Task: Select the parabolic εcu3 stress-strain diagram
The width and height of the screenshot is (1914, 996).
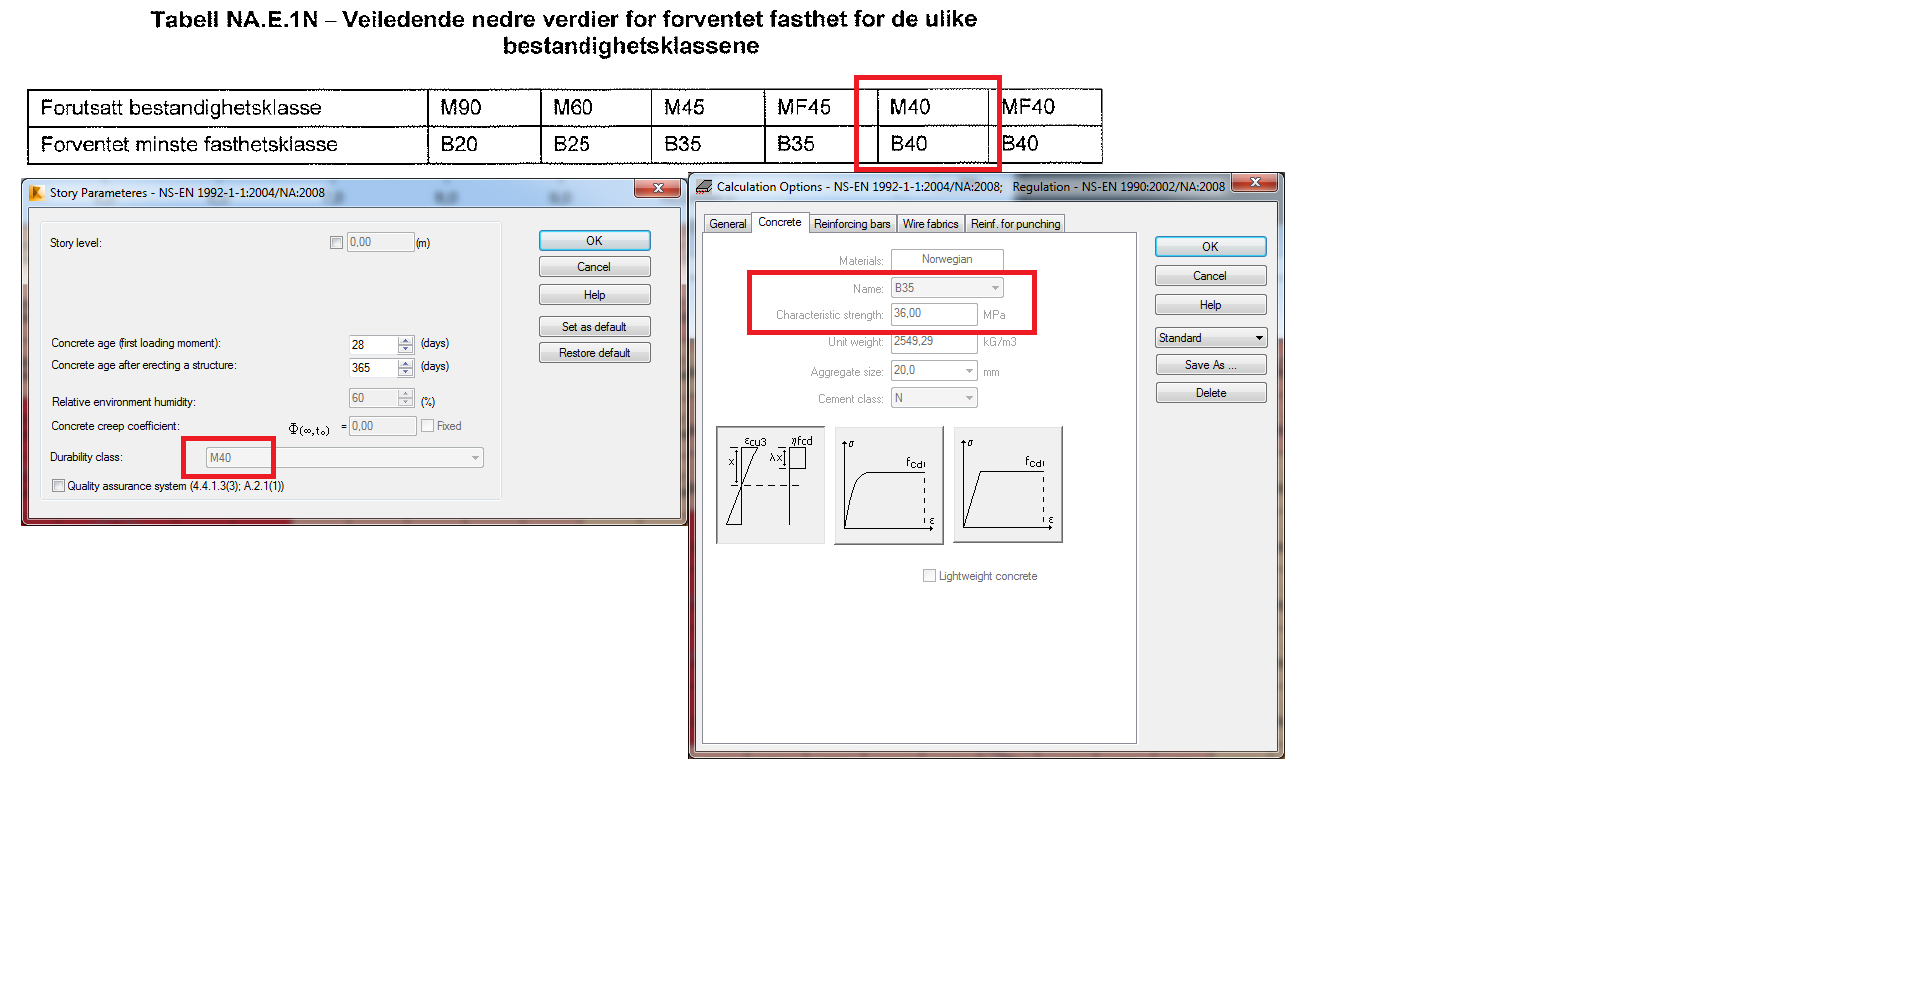Action: 770,484
